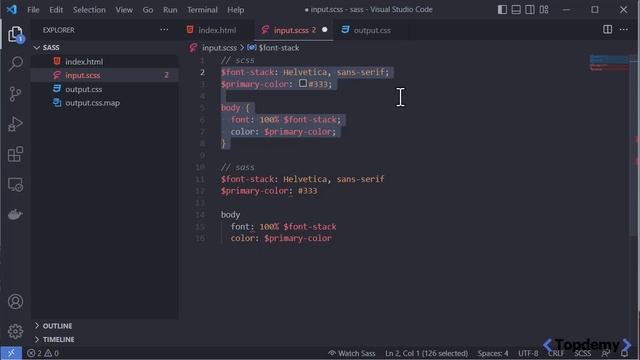
Task: Click the unsaved dot on input.scss tab
Action: (x=324, y=30)
